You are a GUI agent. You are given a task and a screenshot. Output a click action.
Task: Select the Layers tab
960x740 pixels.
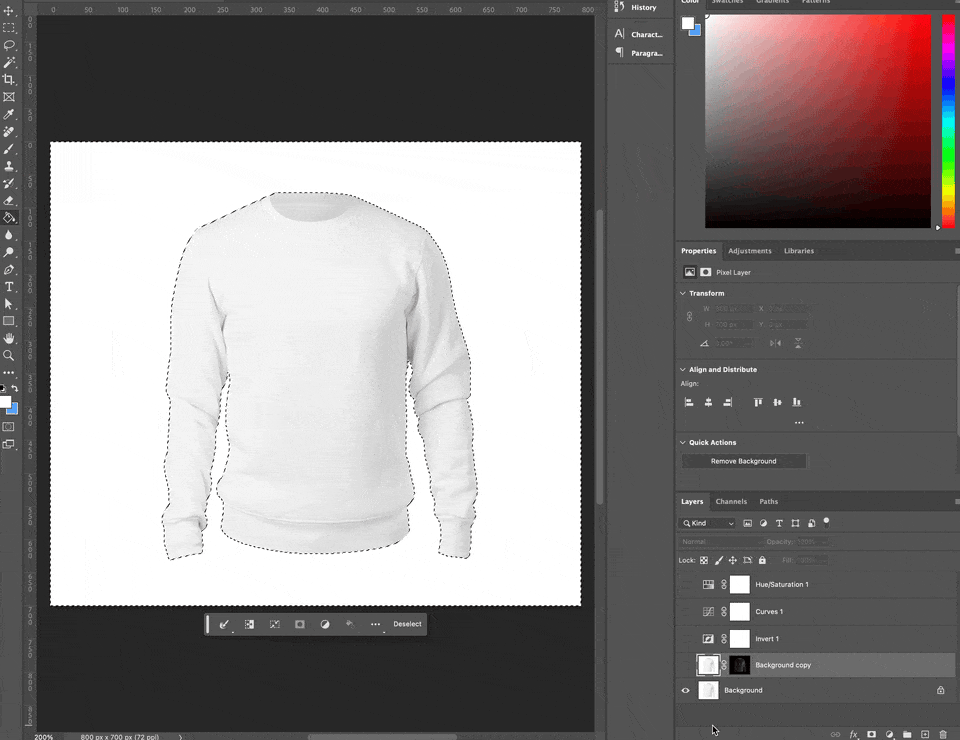(x=692, y=501)
